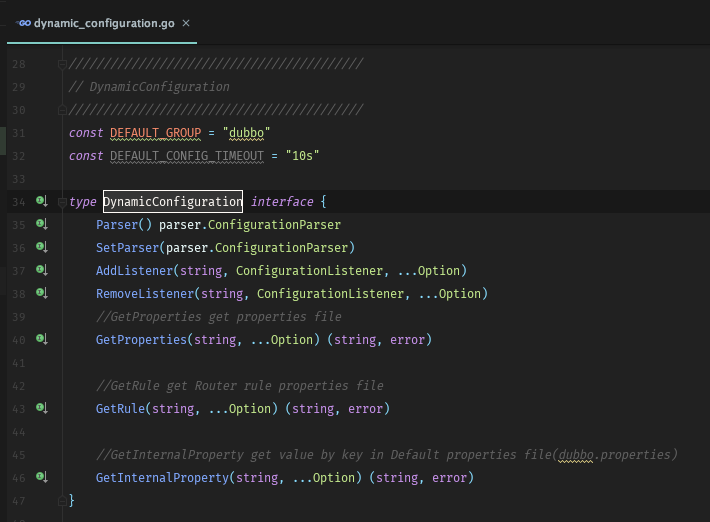Collapse comment block fold marker at line 28

click(62, 64)
